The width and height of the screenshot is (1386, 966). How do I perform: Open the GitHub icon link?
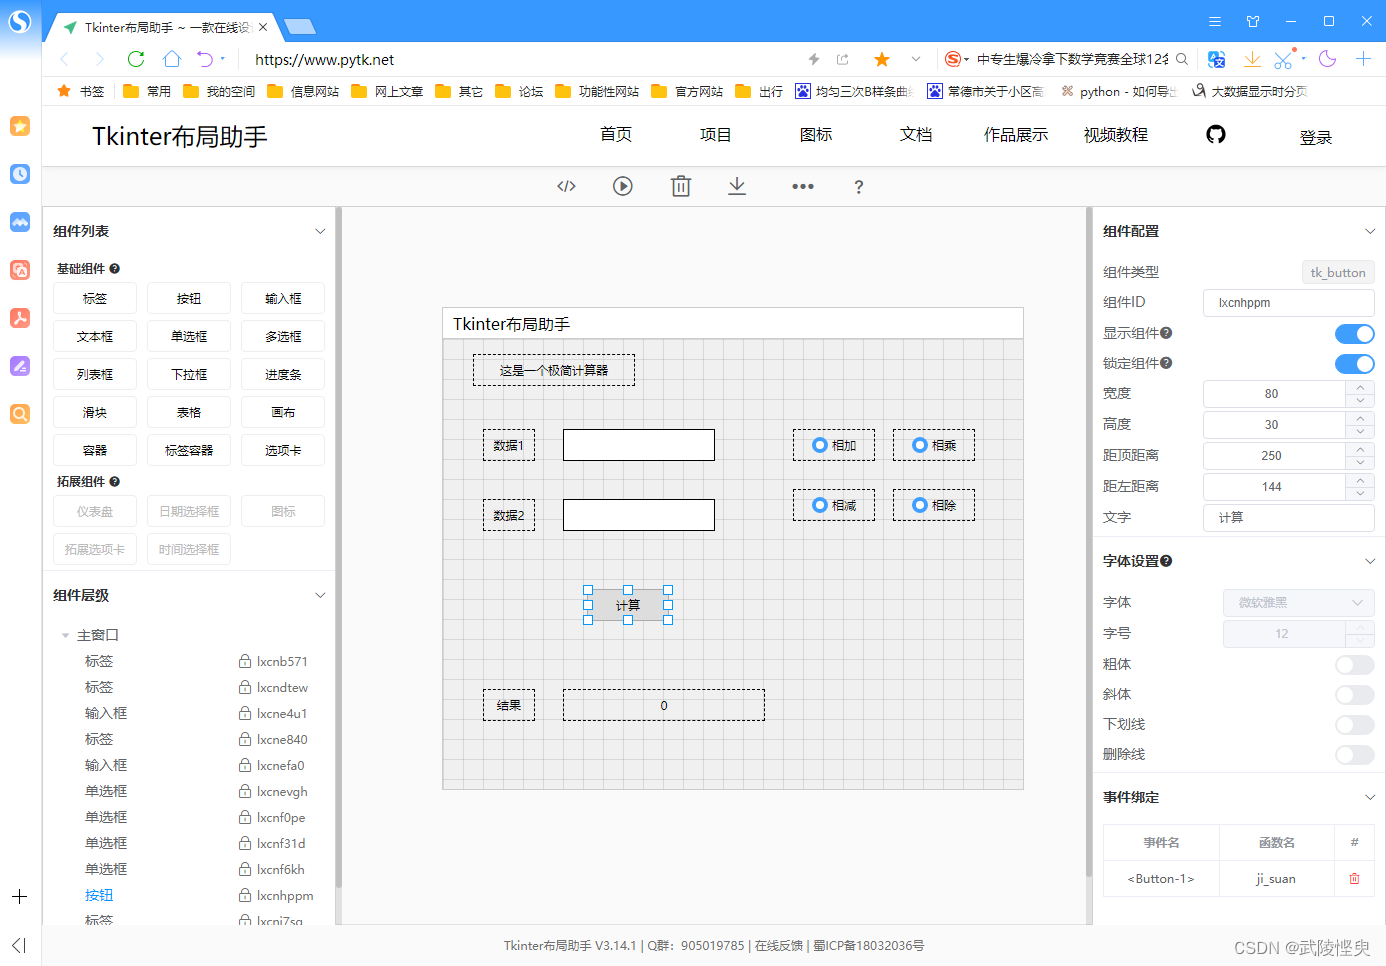tap(1216, 134)
